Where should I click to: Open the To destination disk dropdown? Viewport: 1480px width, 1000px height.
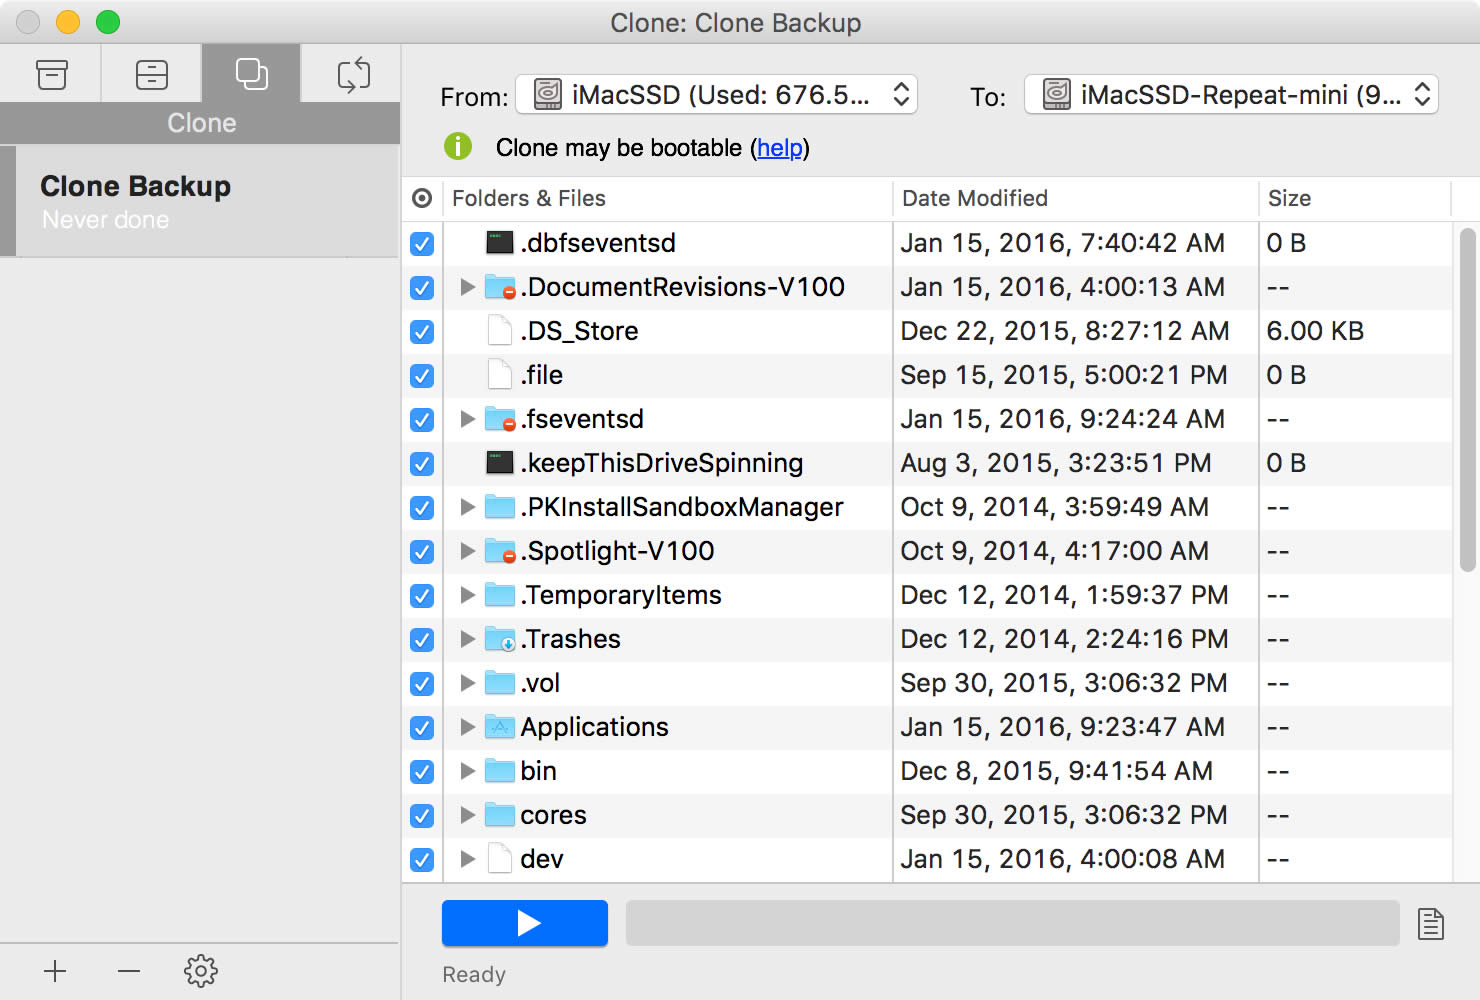point(1230,95)
